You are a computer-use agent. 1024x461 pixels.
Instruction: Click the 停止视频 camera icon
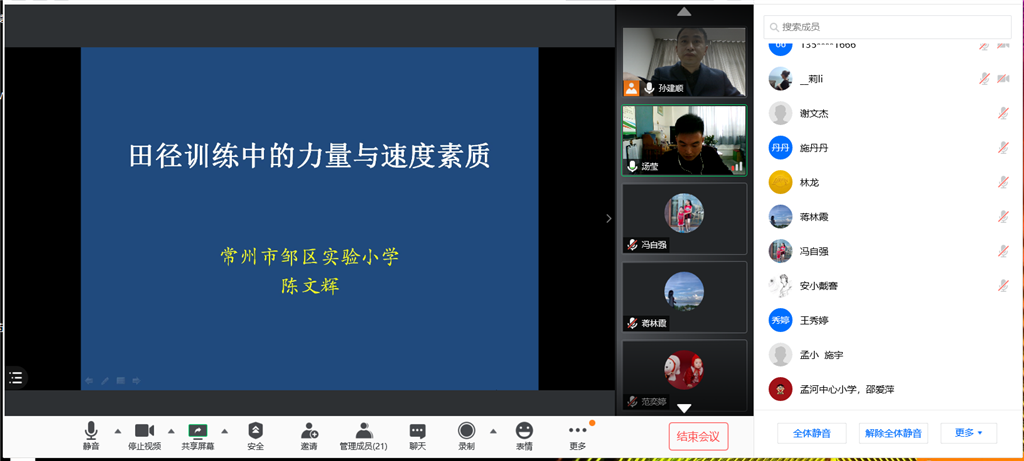[x=144, y=431]
